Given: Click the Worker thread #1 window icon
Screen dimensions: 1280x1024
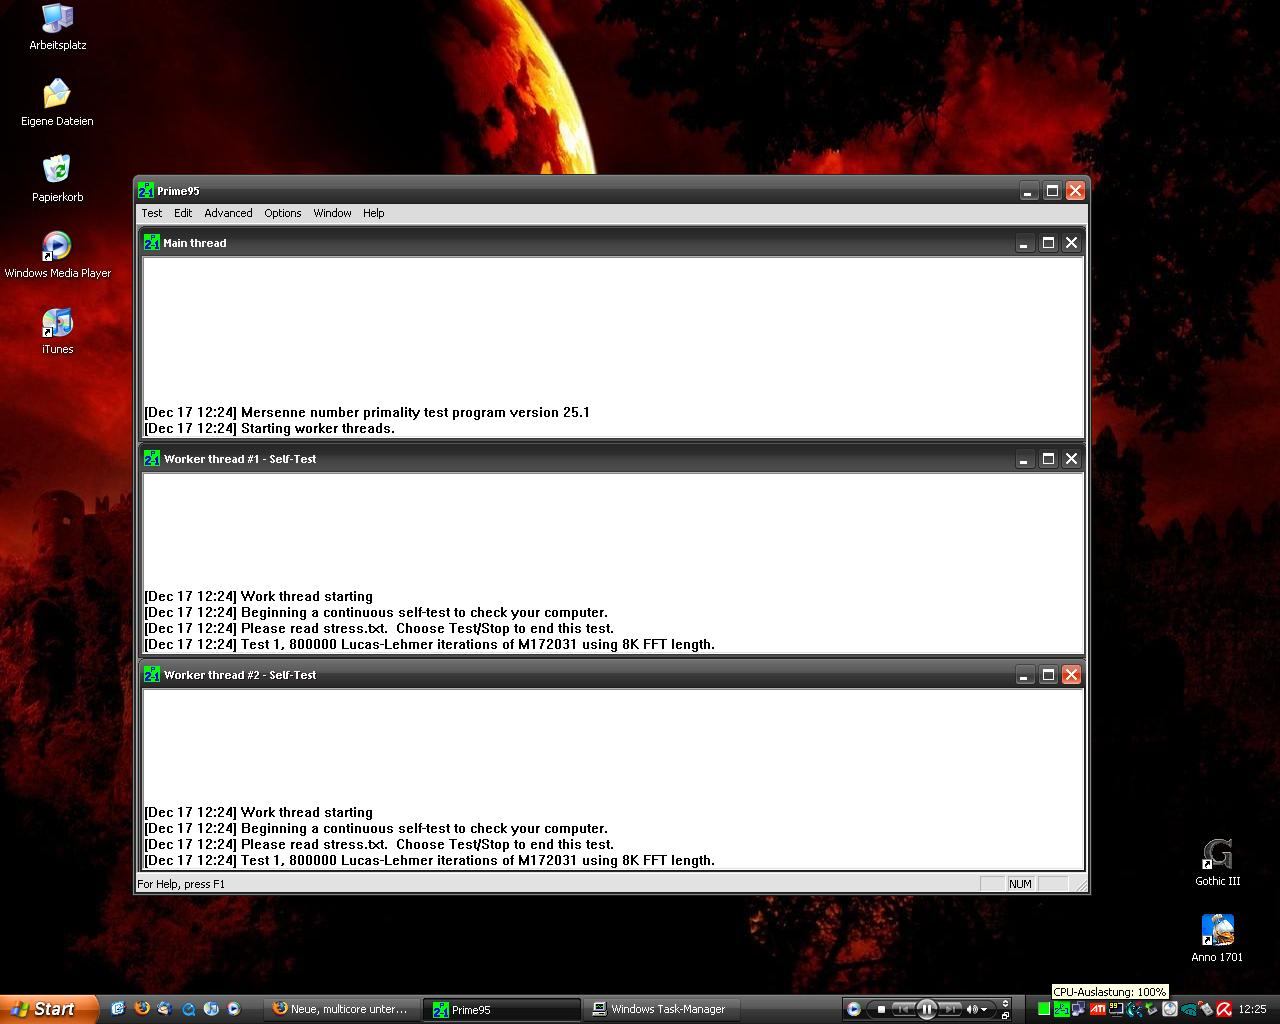Looking at the screenshot, I should point(151,458).
